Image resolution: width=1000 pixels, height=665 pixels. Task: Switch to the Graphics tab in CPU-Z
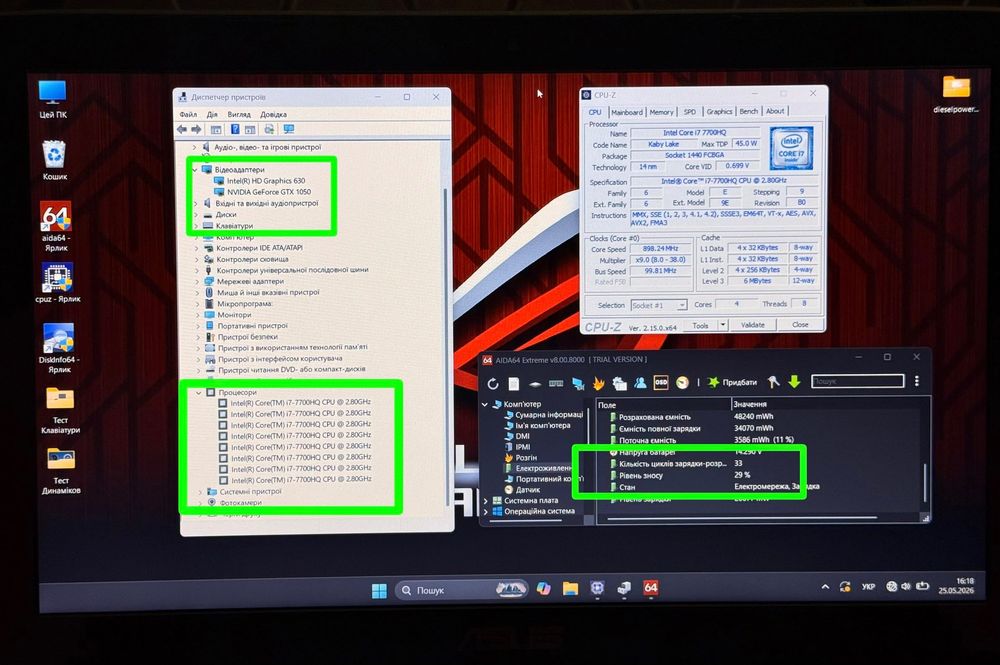tap(719, 112)
